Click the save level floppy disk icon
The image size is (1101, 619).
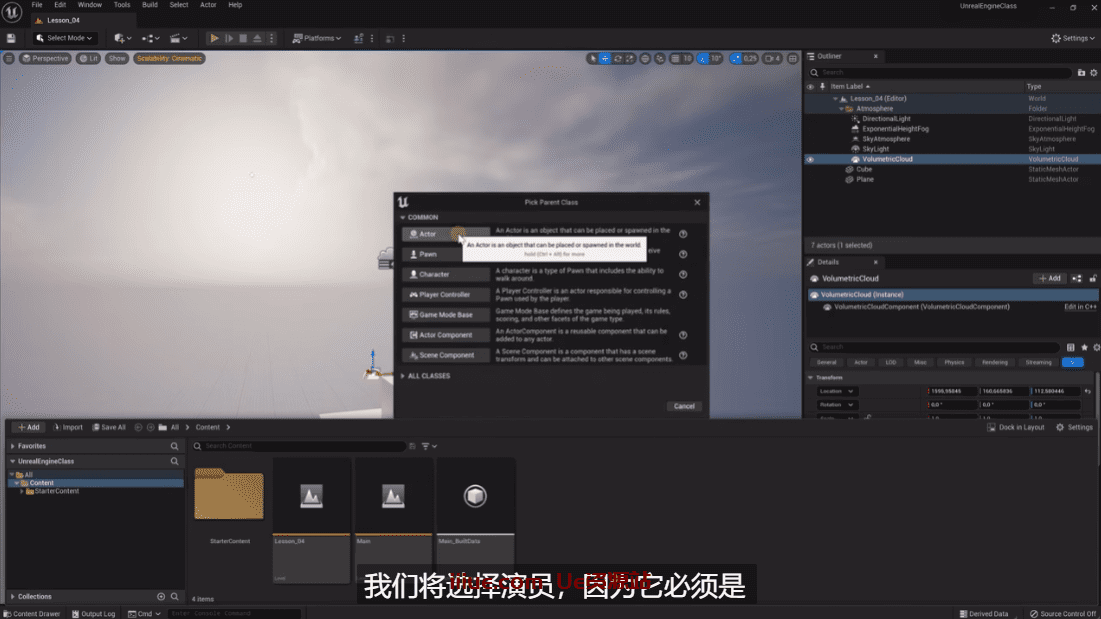[x=11, y=38]
